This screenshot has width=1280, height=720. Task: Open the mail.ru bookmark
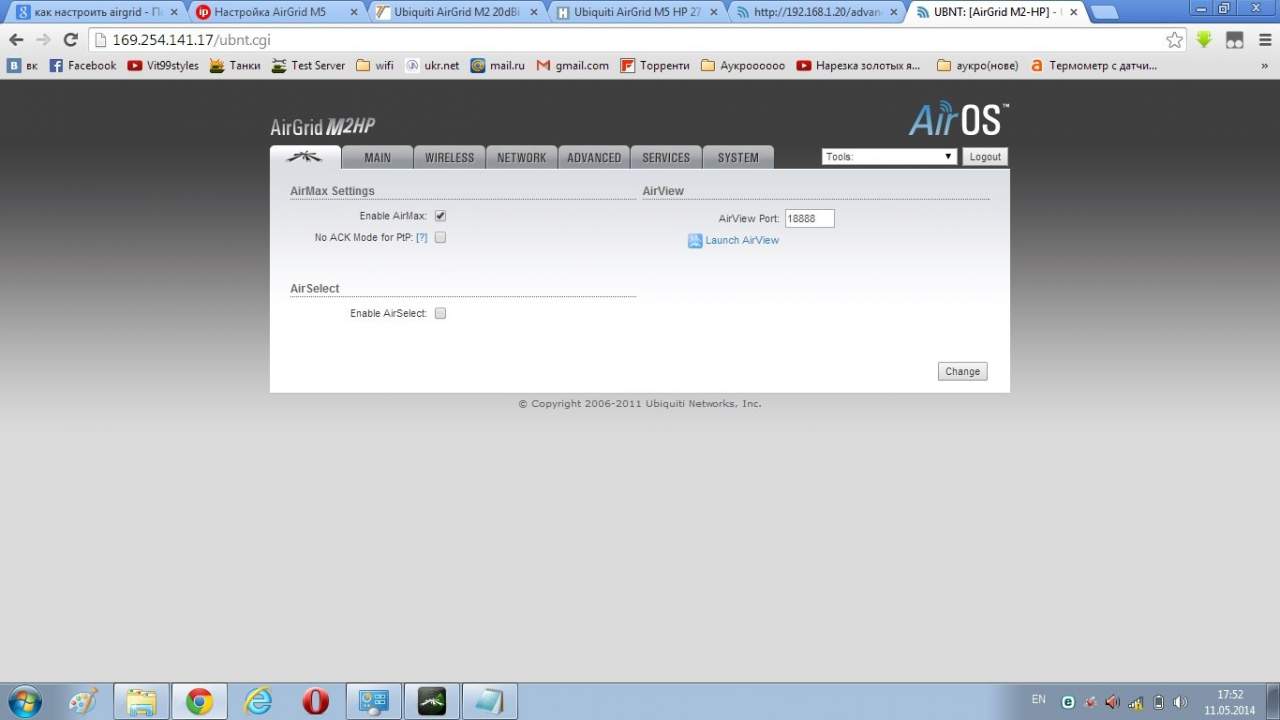498,66
